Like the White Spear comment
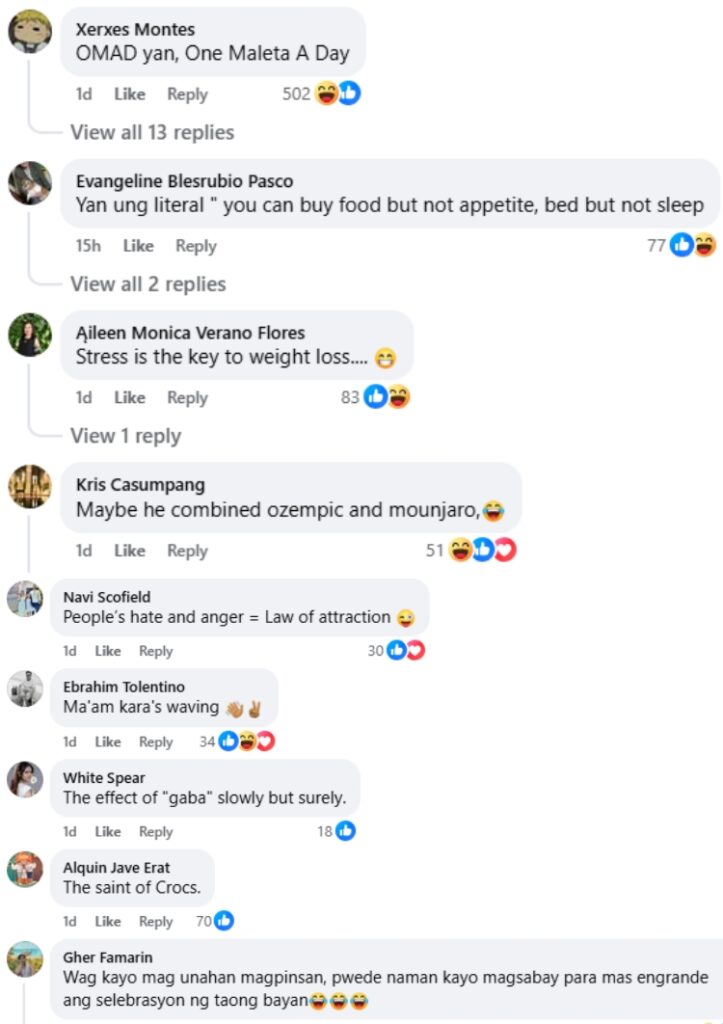 click(x=108, y=831)
